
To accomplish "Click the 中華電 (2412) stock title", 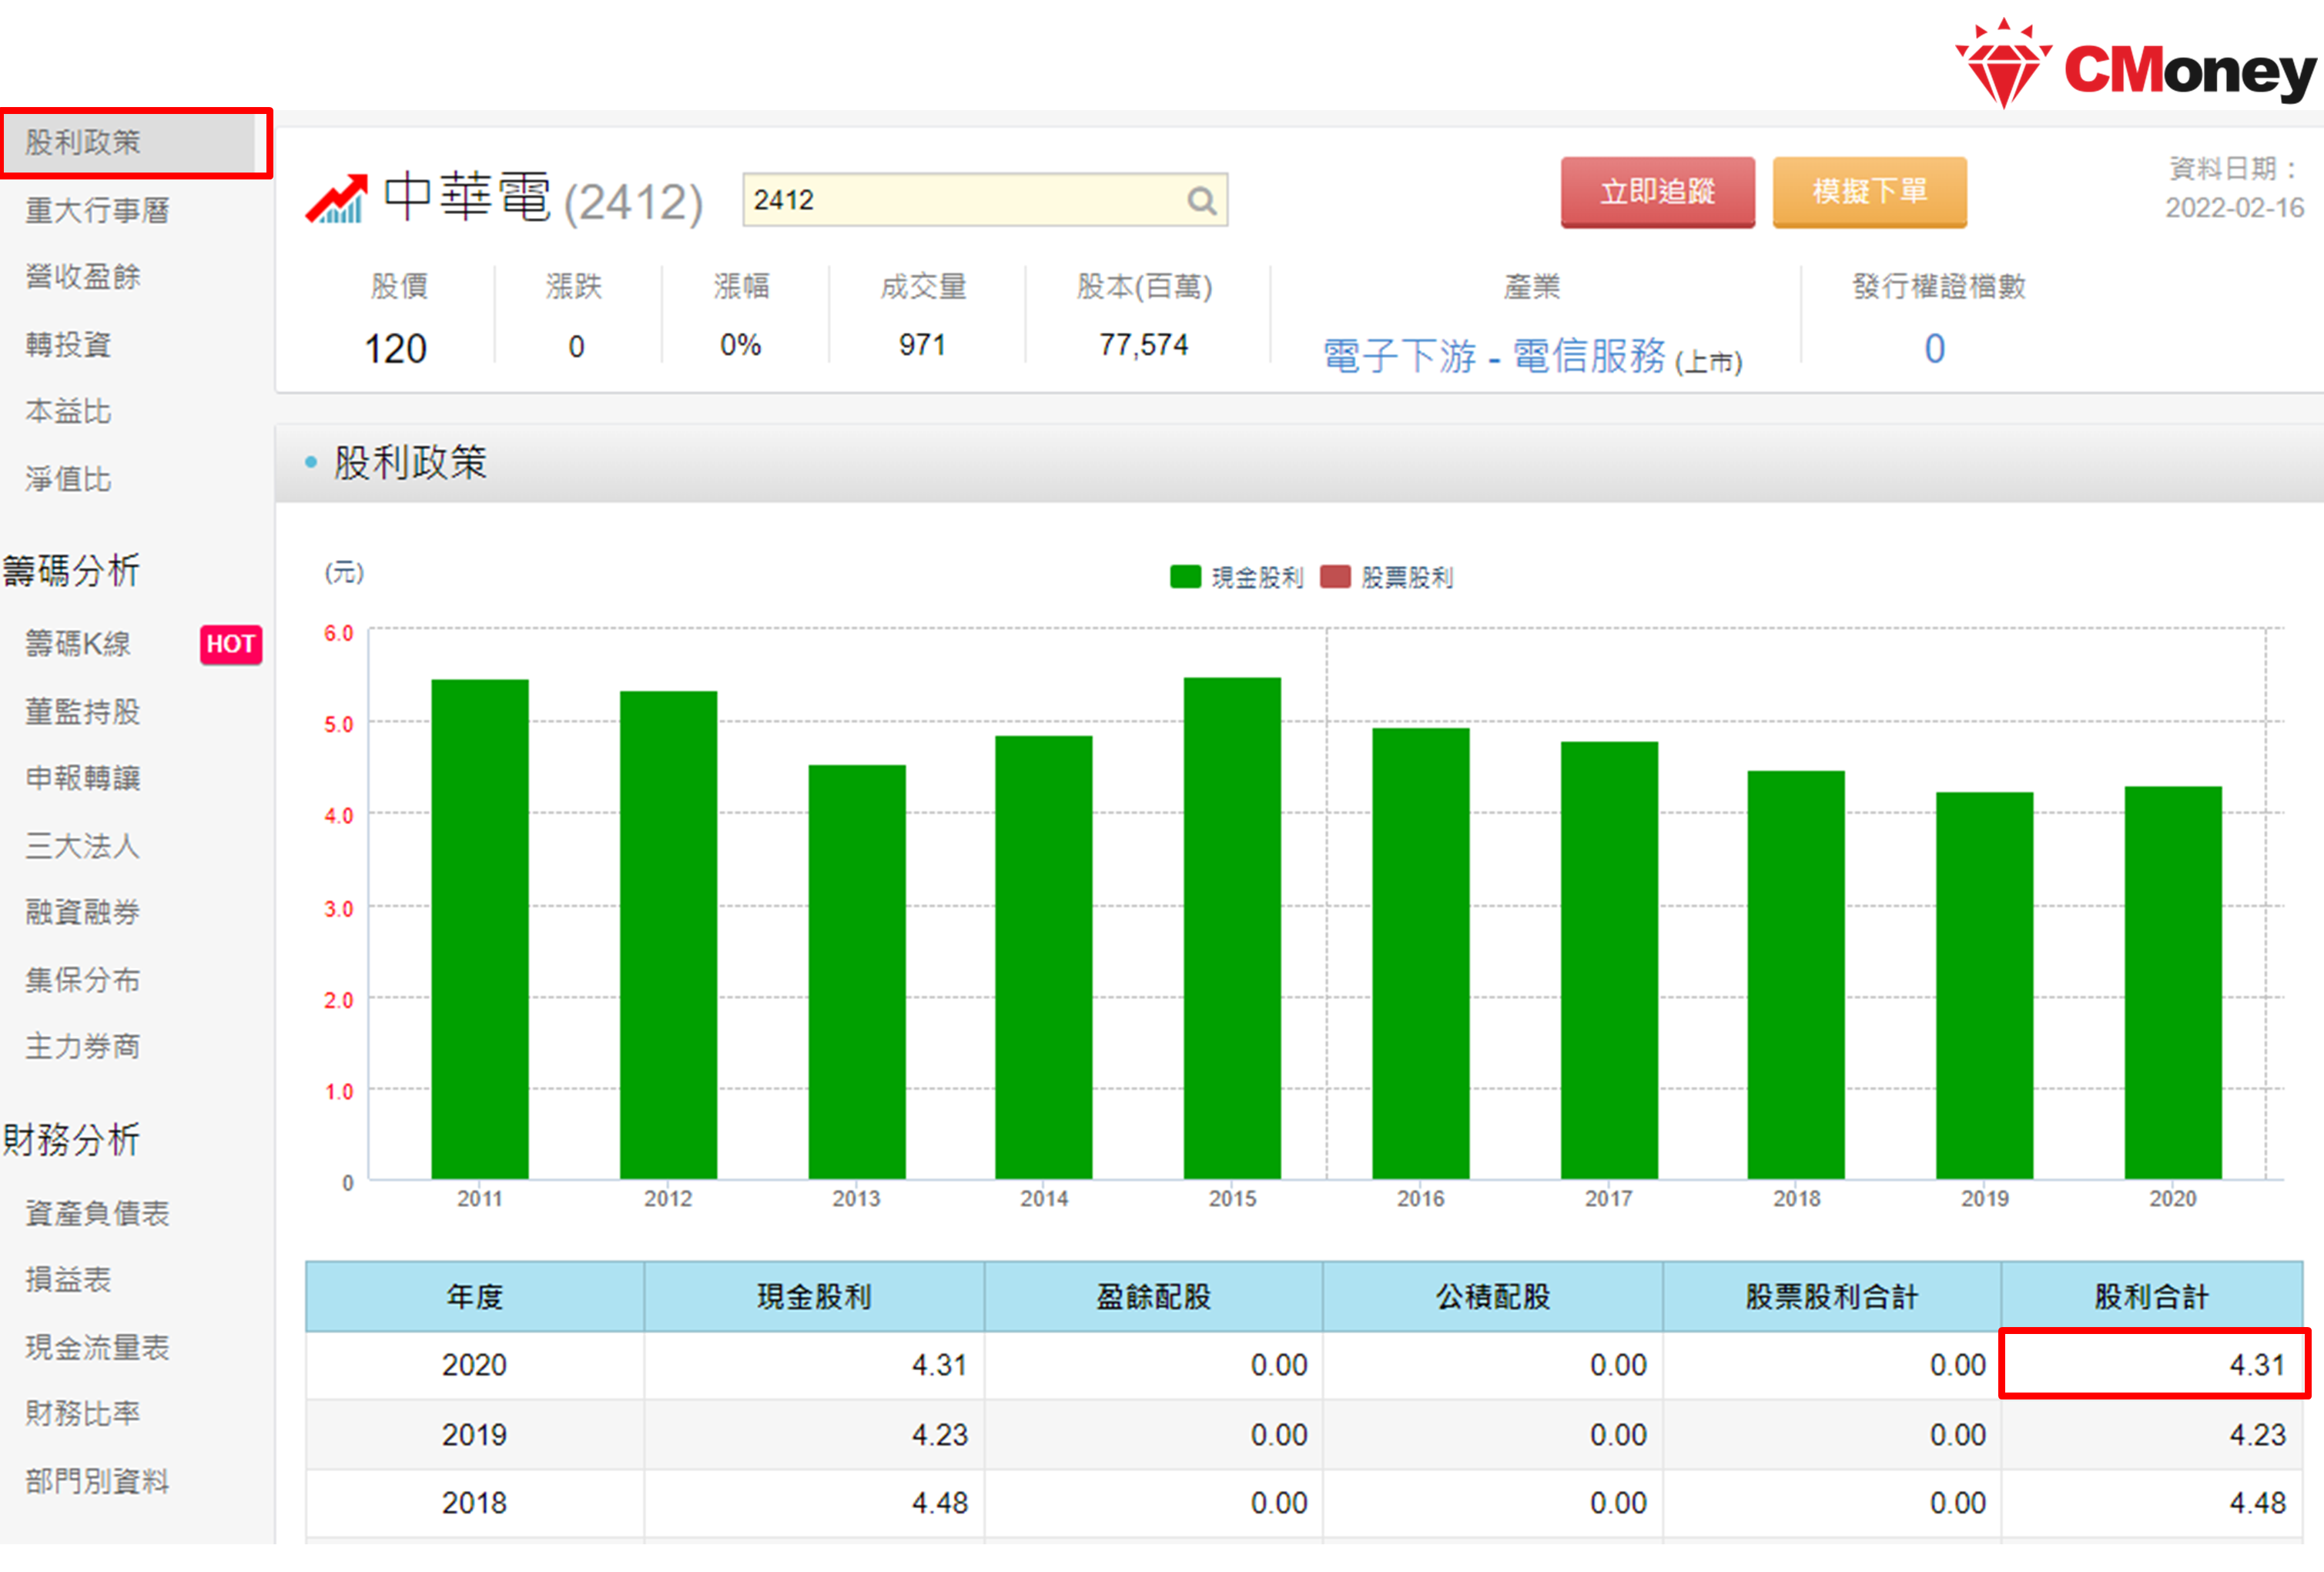I will coord(543,198).
